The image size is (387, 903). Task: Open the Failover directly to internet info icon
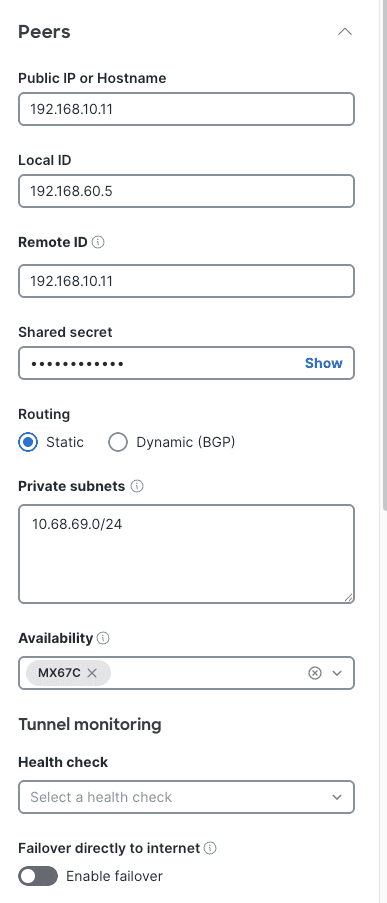211,848
